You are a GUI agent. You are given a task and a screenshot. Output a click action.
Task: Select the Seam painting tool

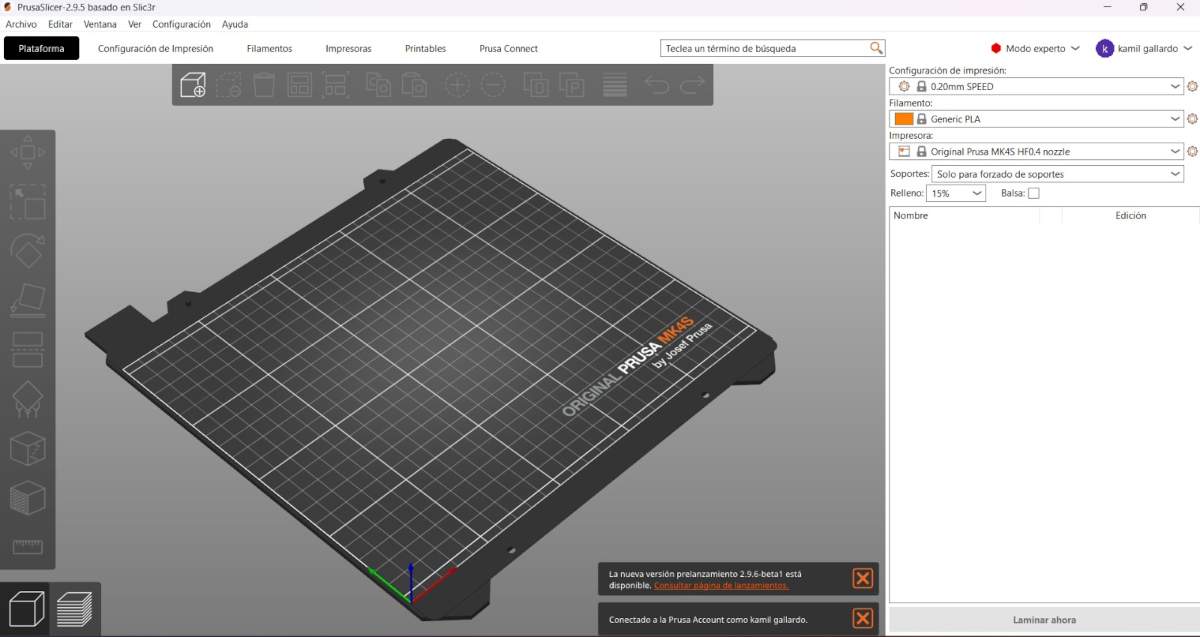click(x=27, y=449)
